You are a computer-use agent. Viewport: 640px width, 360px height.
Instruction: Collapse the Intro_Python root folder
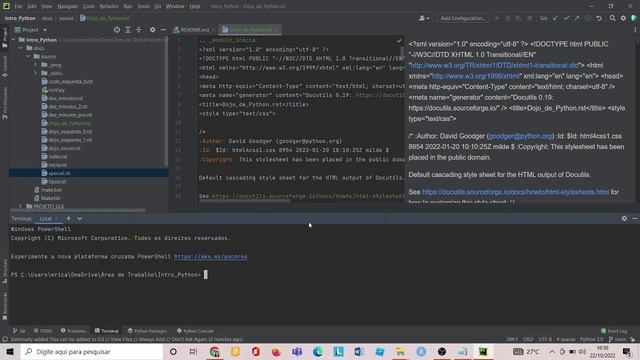13,40
